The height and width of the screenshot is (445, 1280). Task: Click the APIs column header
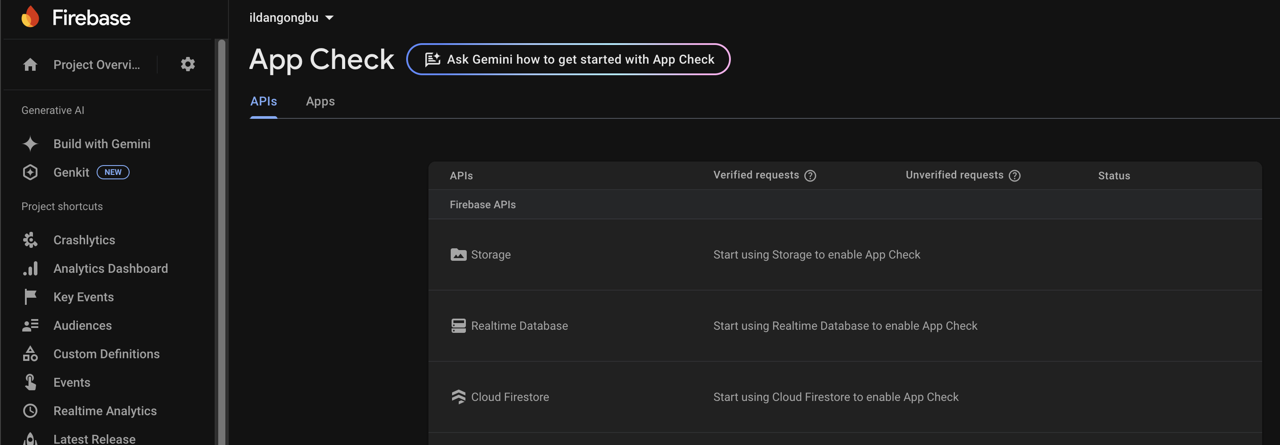click(461, 176)
